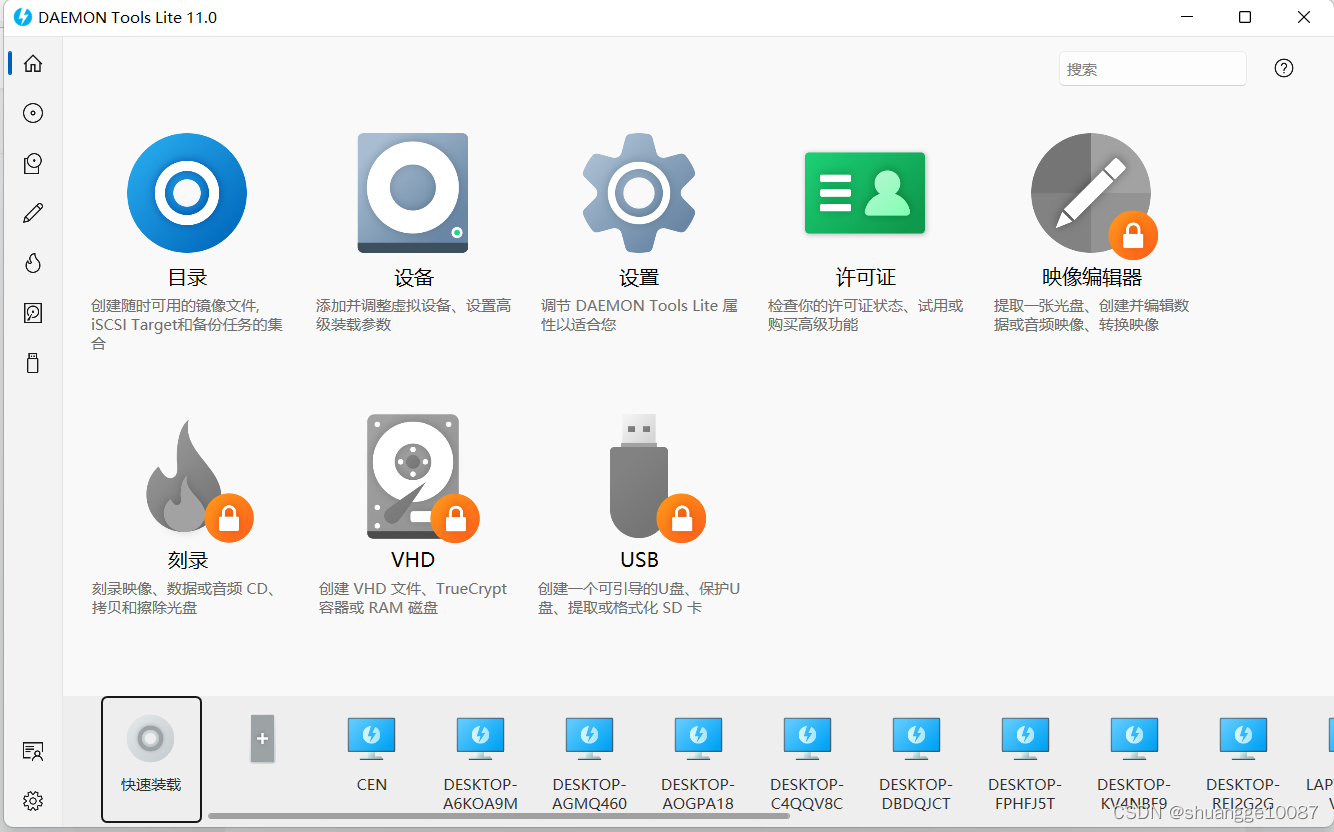The image size is (1334, 832).
Task: Open the 设置 settings gear tile
Action: point(639,192)
